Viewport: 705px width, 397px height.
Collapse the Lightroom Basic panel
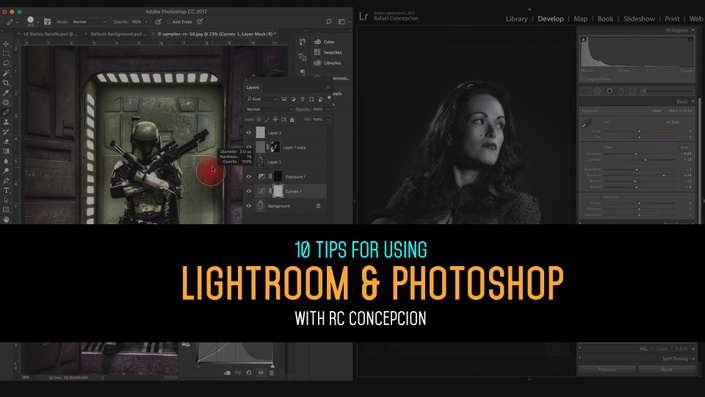[x=693, y=102]
